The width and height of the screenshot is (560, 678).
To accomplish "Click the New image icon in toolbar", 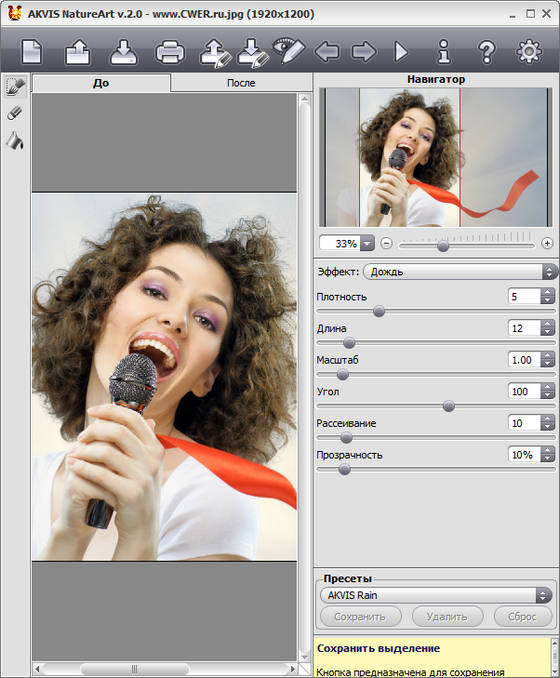I will [32, 52].
